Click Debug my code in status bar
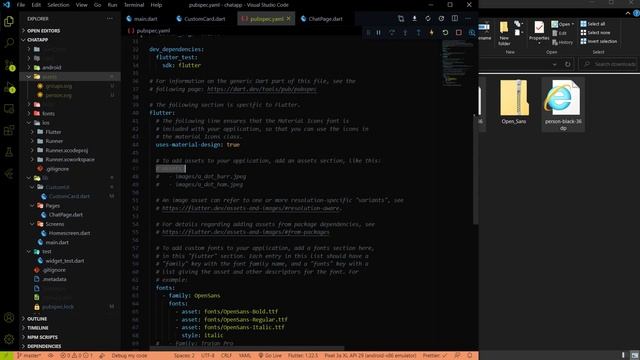 [x=129, y=356]
